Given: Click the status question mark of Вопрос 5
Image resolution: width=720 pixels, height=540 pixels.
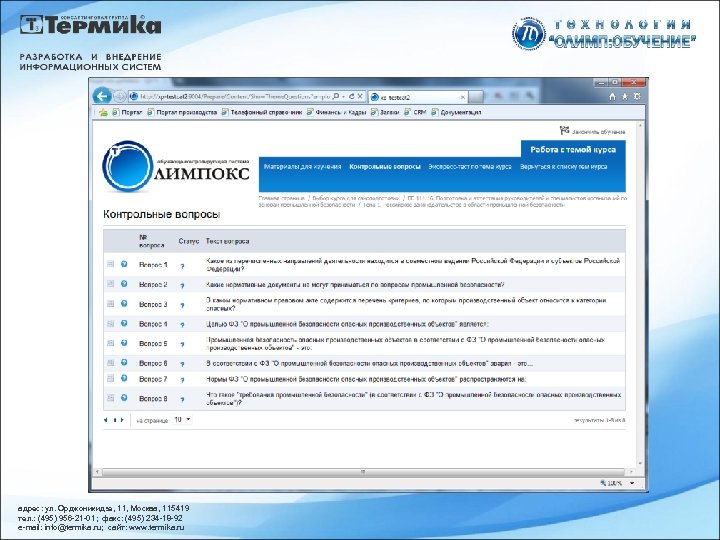Looking at the screenshot, I should tap(182, 344).
